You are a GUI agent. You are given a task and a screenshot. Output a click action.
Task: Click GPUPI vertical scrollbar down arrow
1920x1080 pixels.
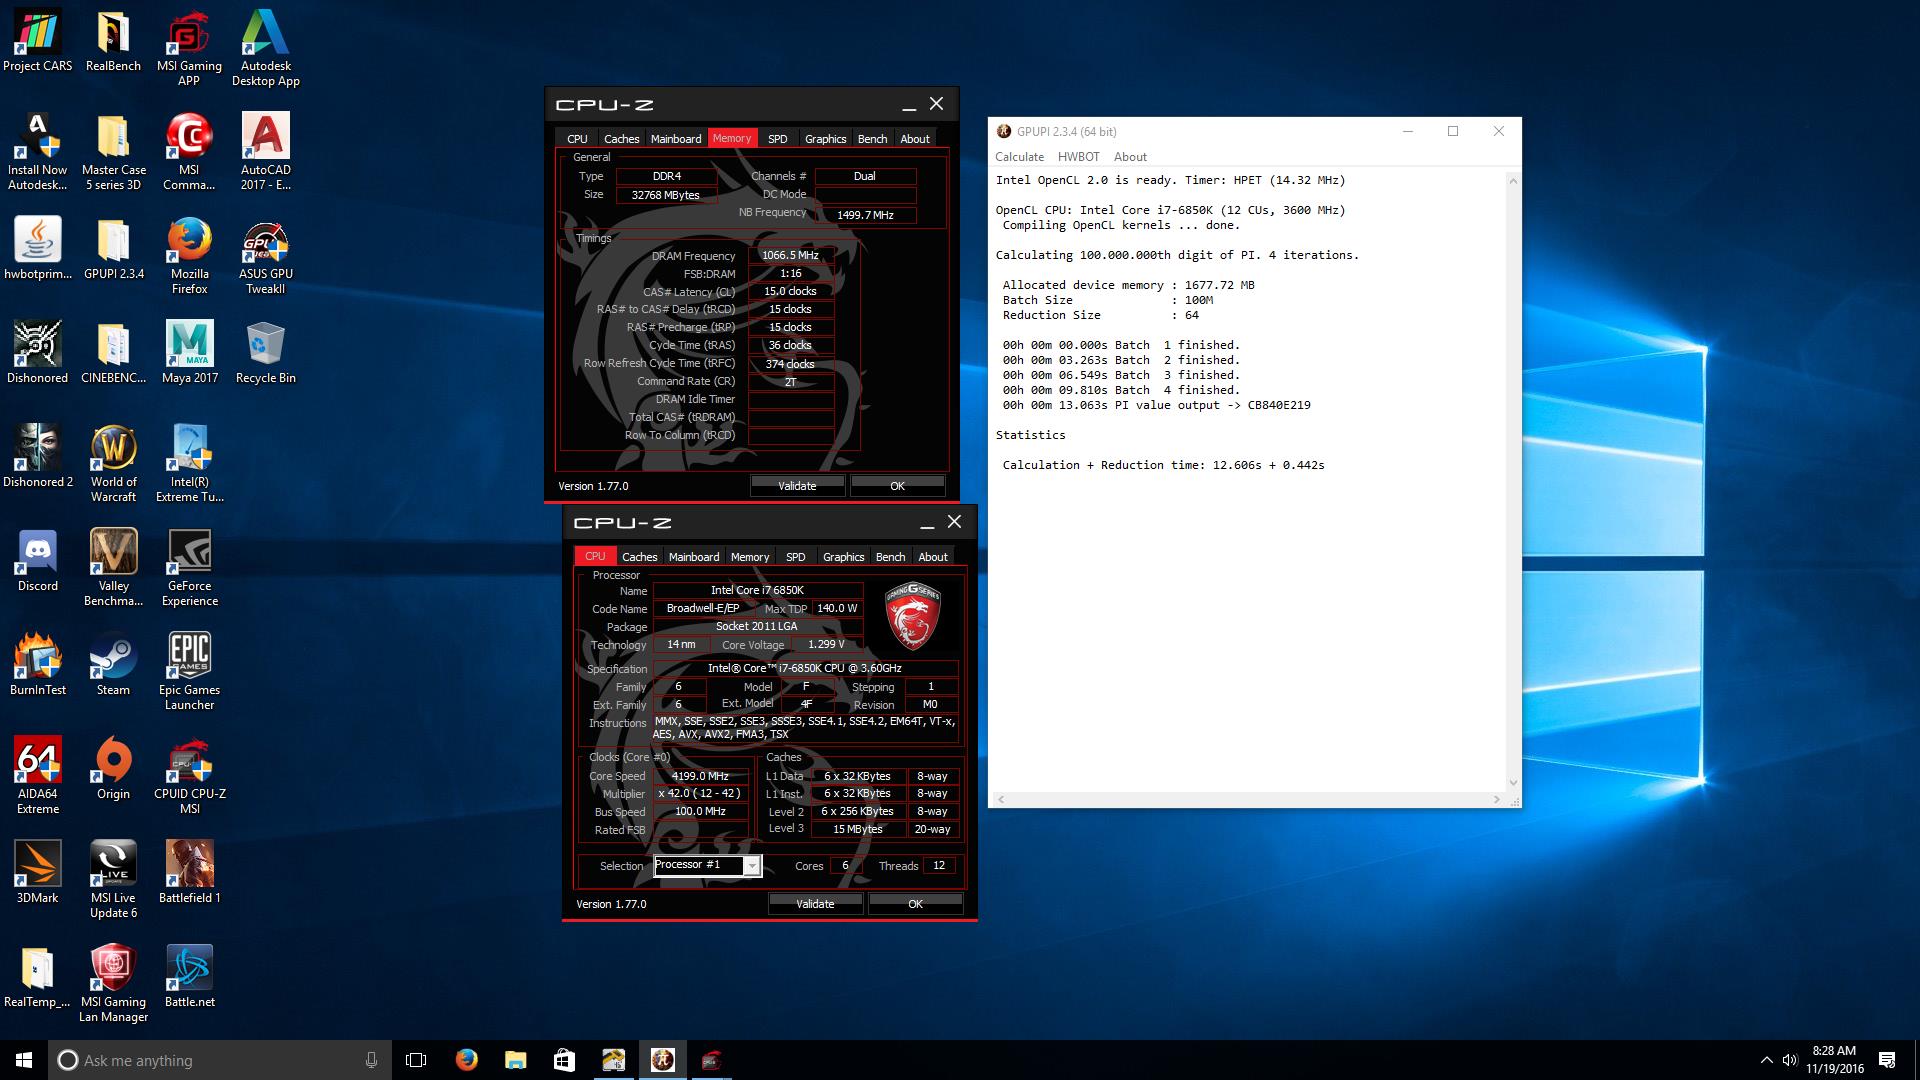point(1513,782)
